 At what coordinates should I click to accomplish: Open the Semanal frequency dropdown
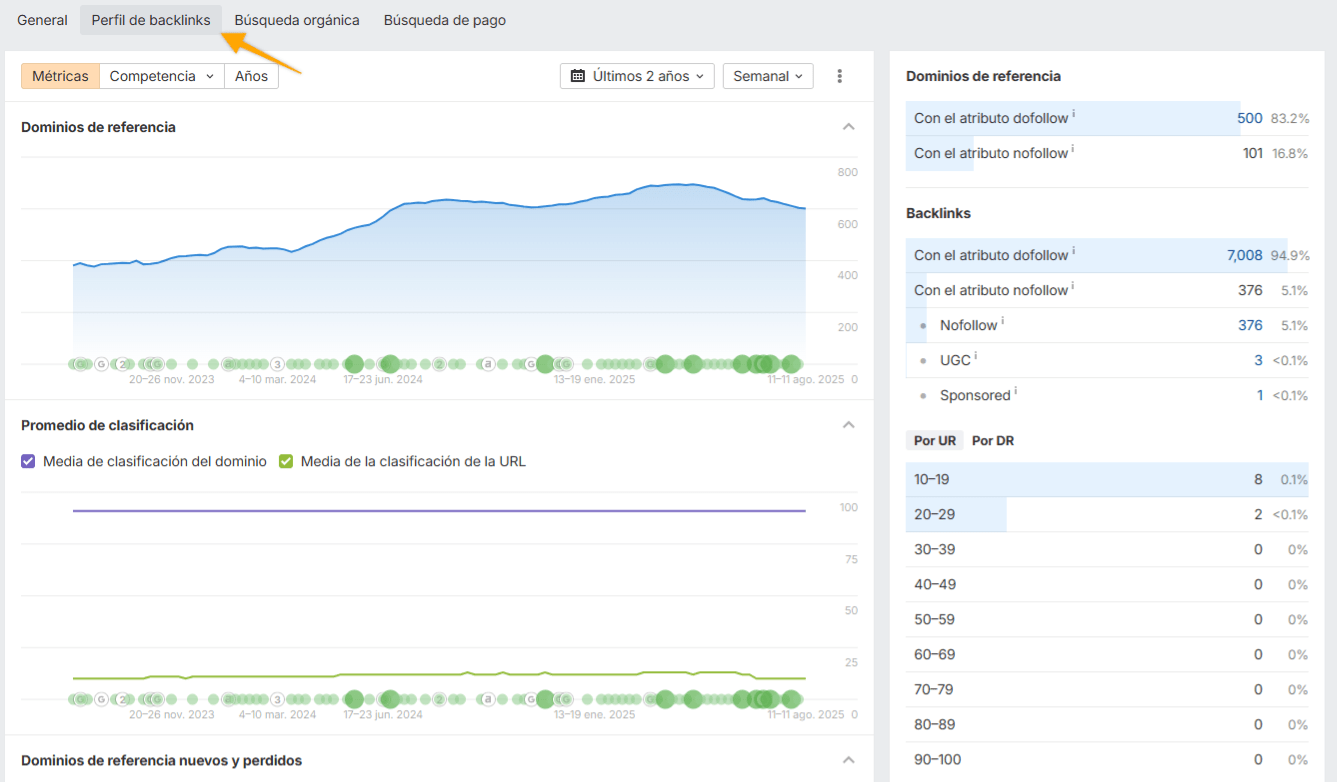pyautogui.click(x=767, y=75)
